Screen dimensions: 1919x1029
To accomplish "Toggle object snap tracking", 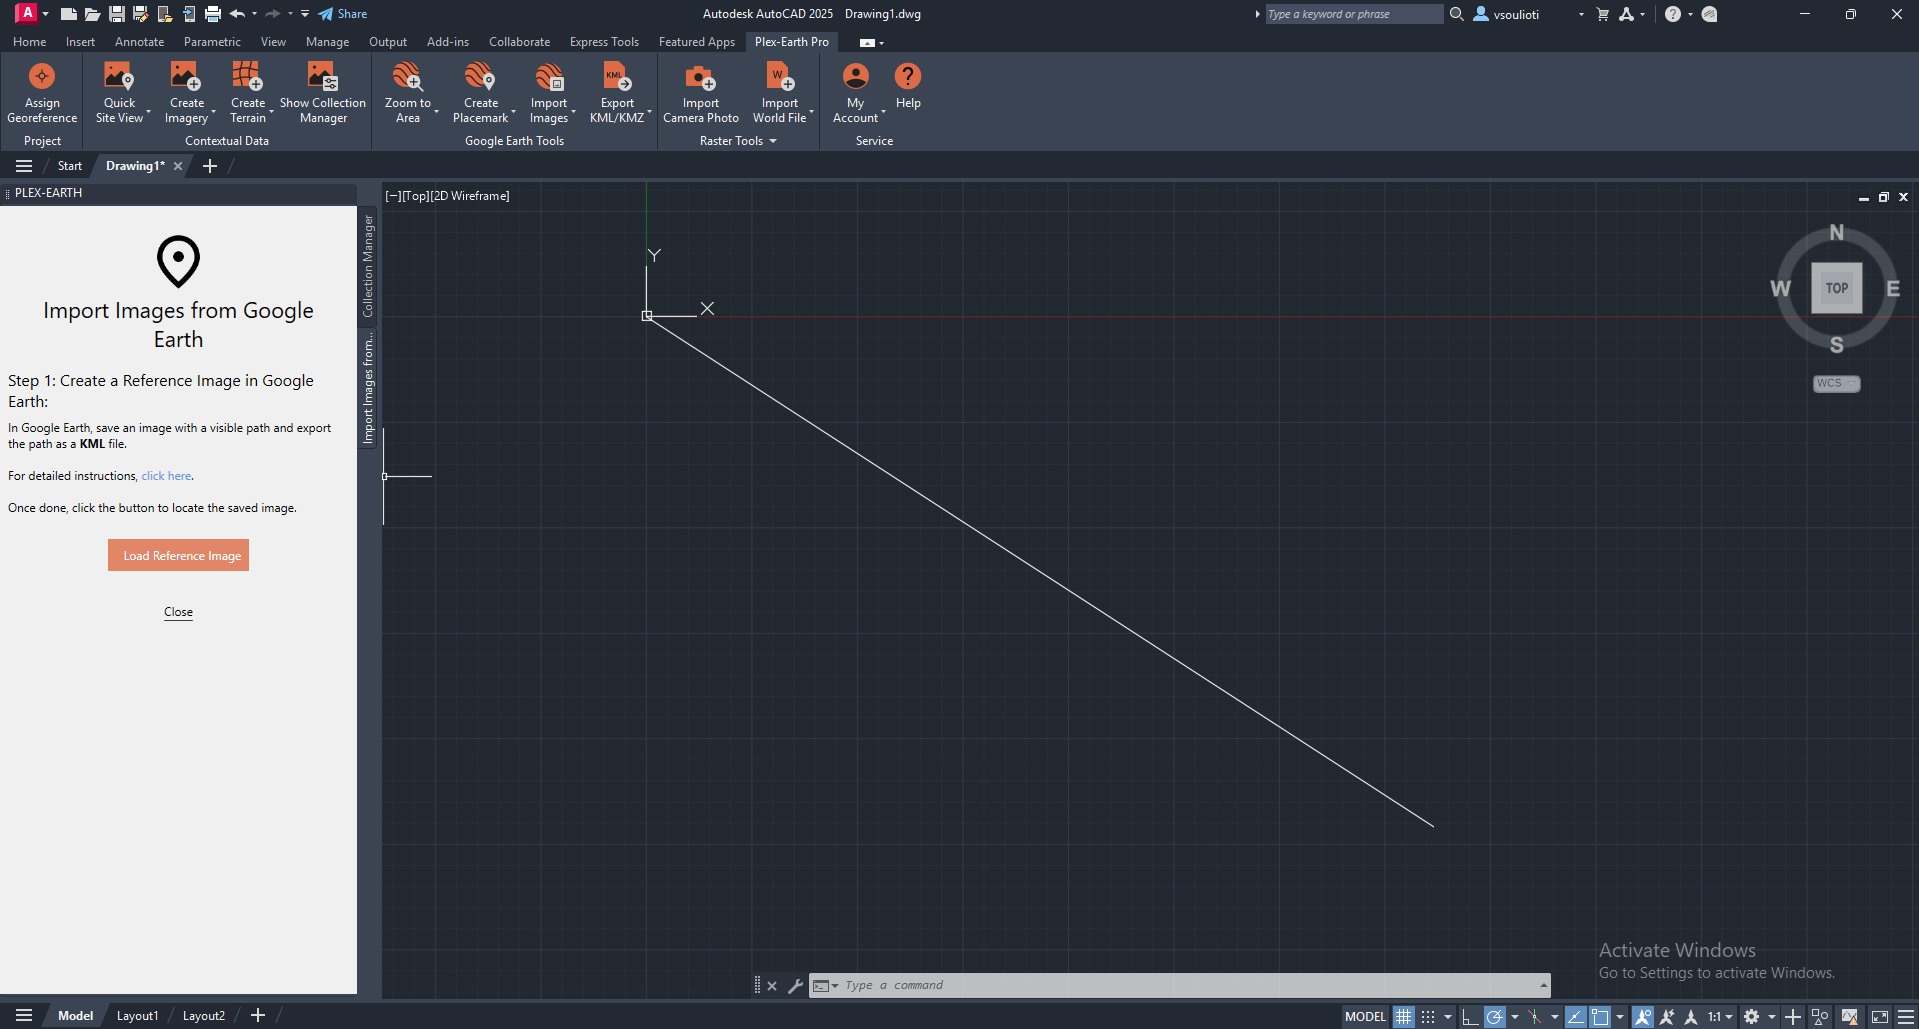I will [x=1576, y=1017].
